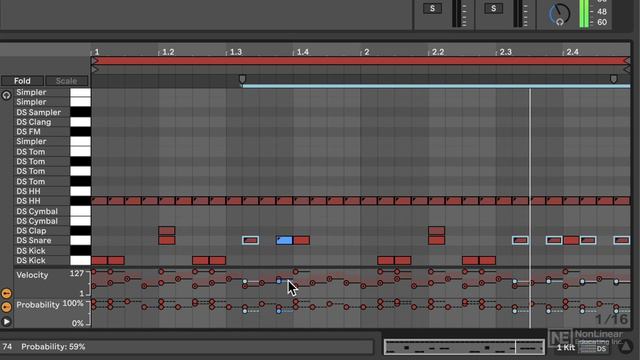Click the blue selected DS Snare note
Image resolution: width=640 pixels, height=360 pixels.
click(284, 240)
